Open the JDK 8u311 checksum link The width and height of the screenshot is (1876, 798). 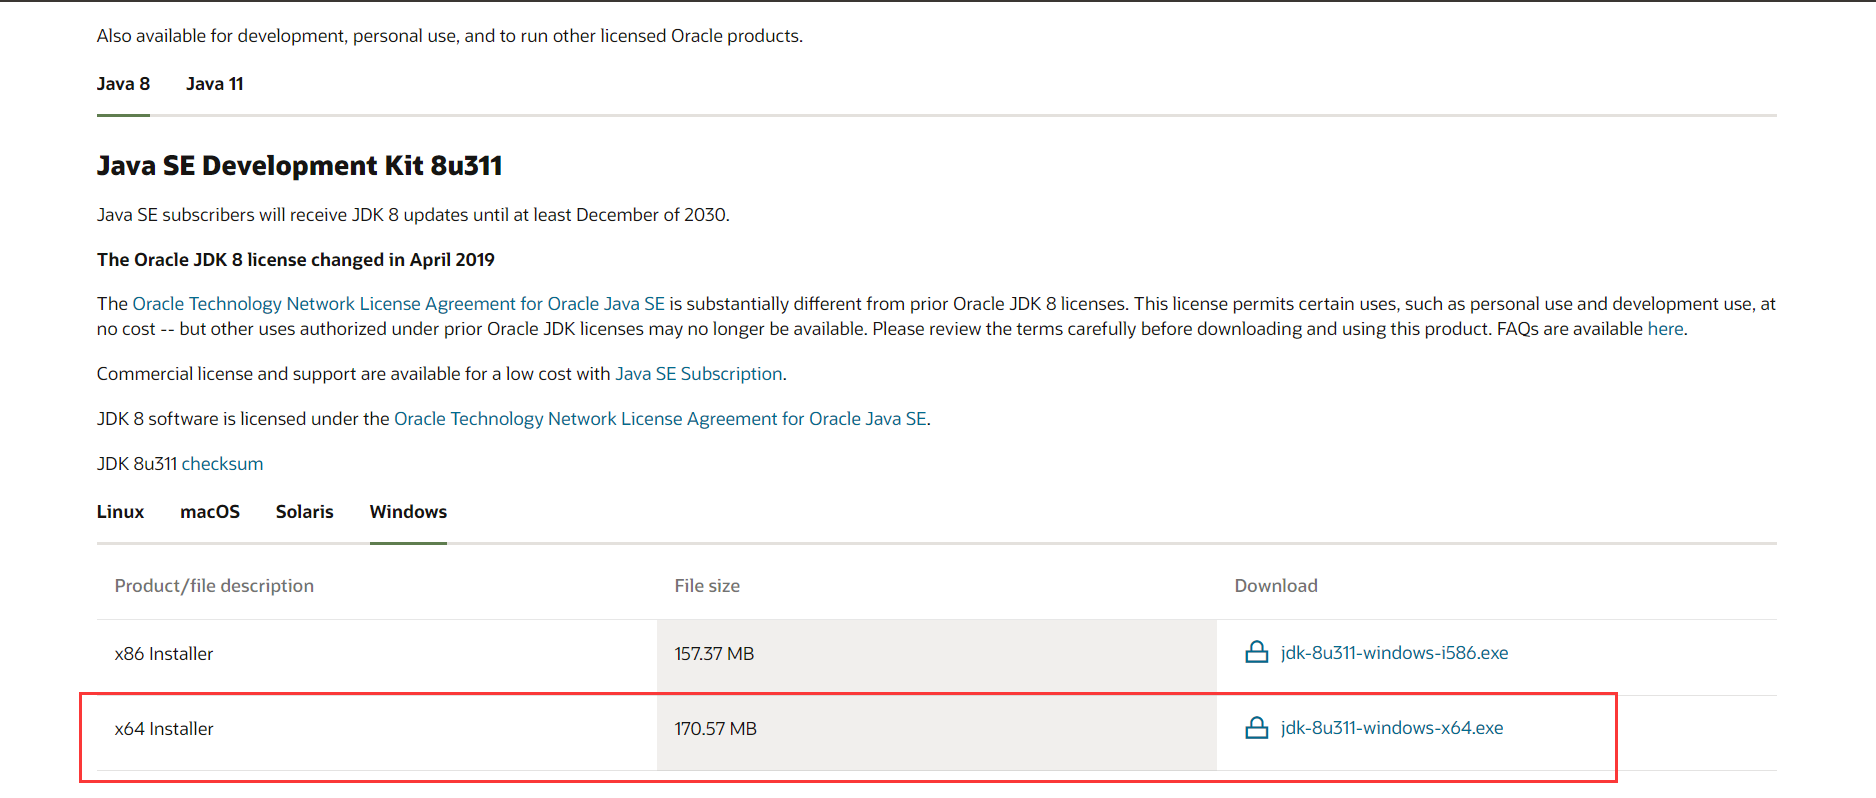click(x=222, y=464)
